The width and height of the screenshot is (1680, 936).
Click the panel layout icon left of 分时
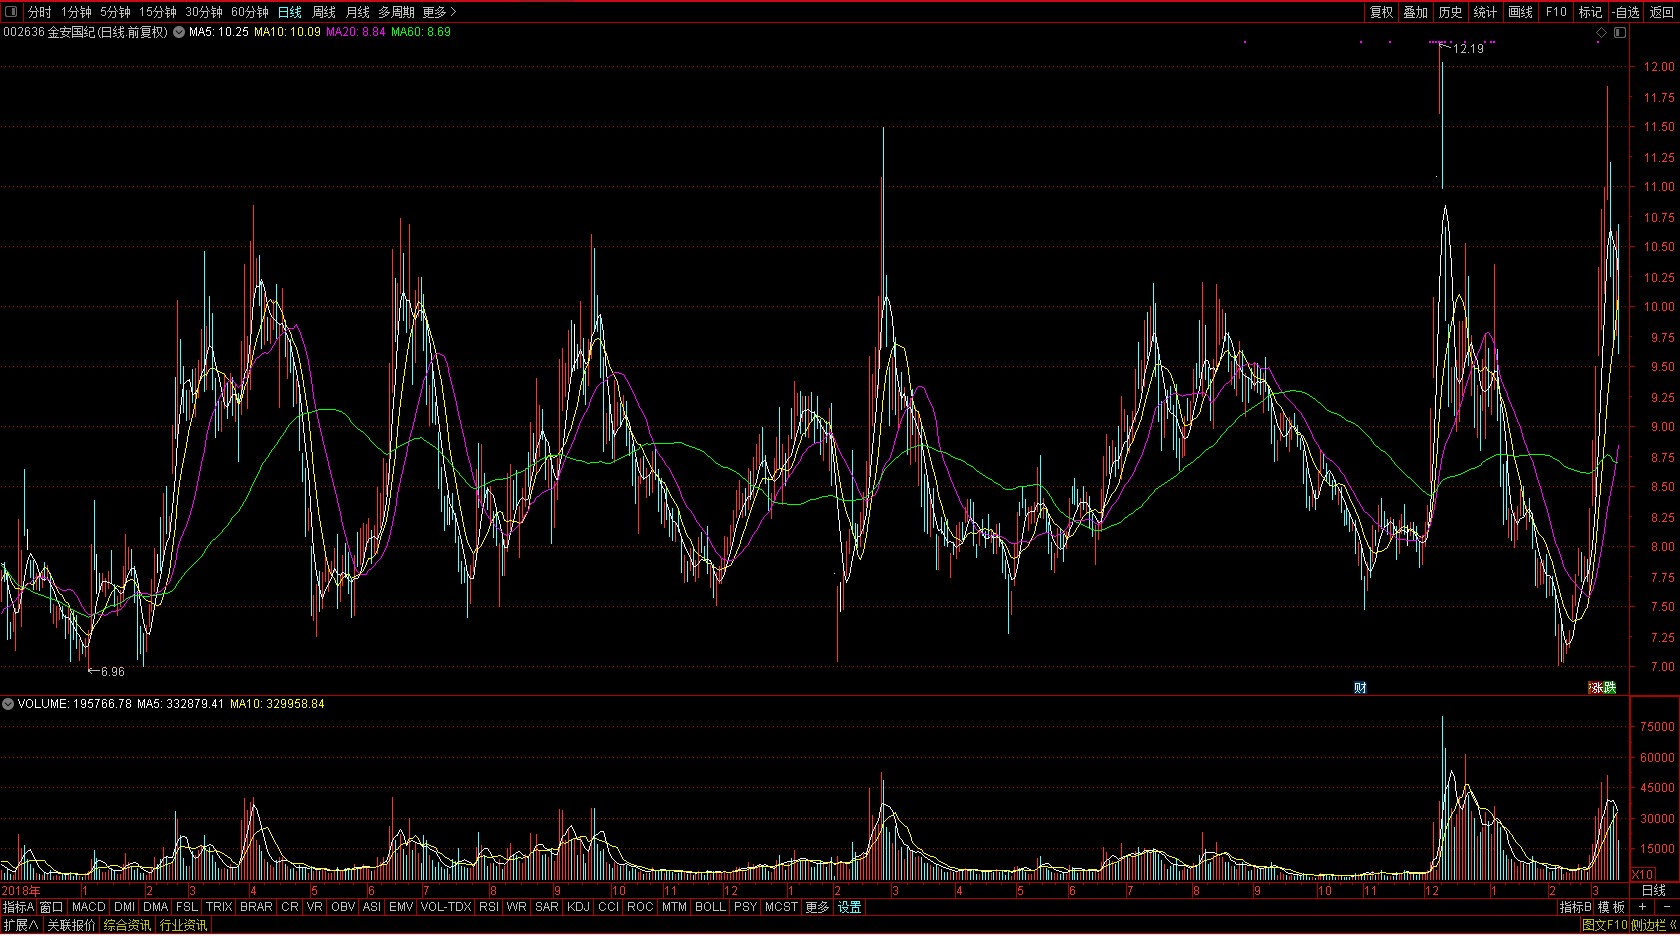11,12
